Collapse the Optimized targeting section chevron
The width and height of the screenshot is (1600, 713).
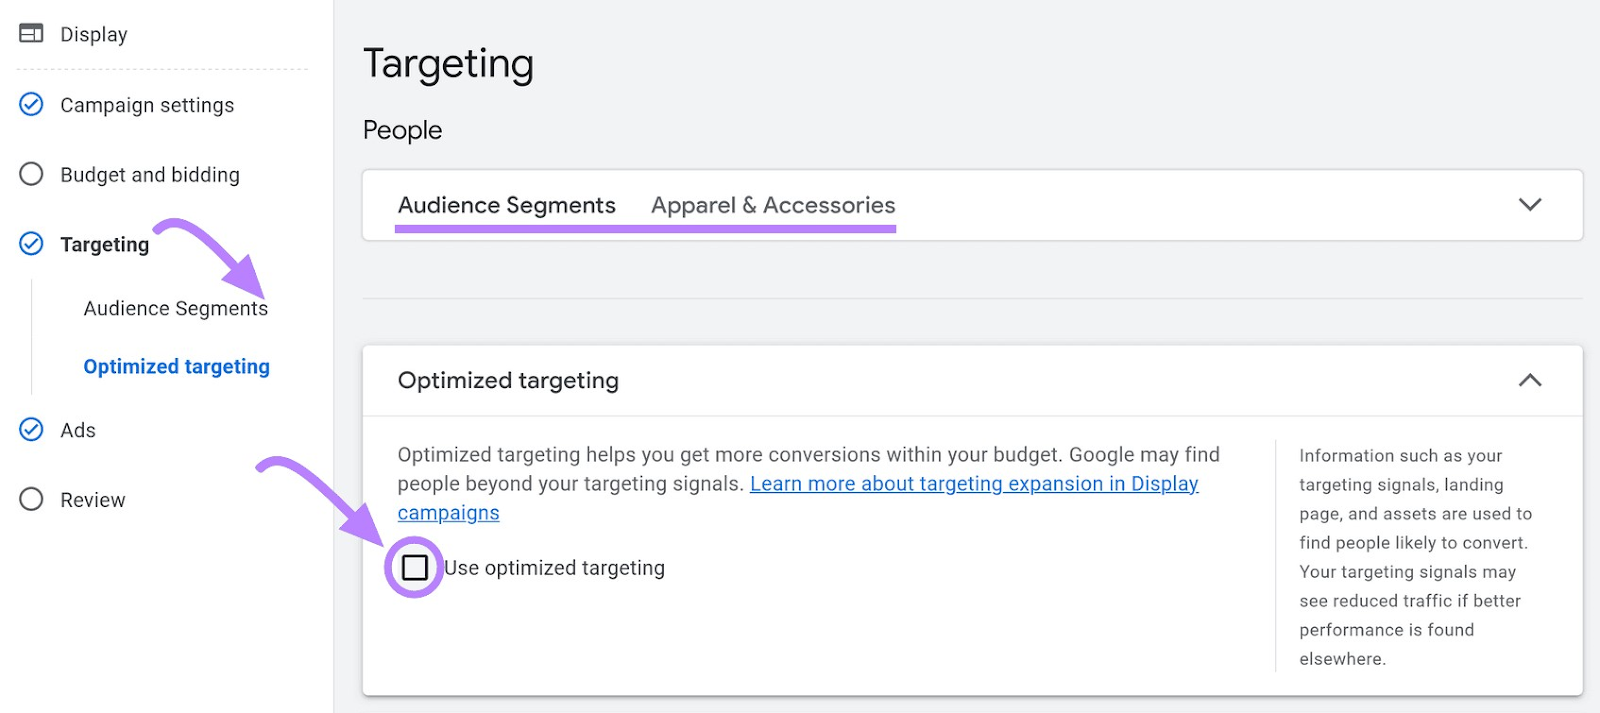[x=1529, y=380]
